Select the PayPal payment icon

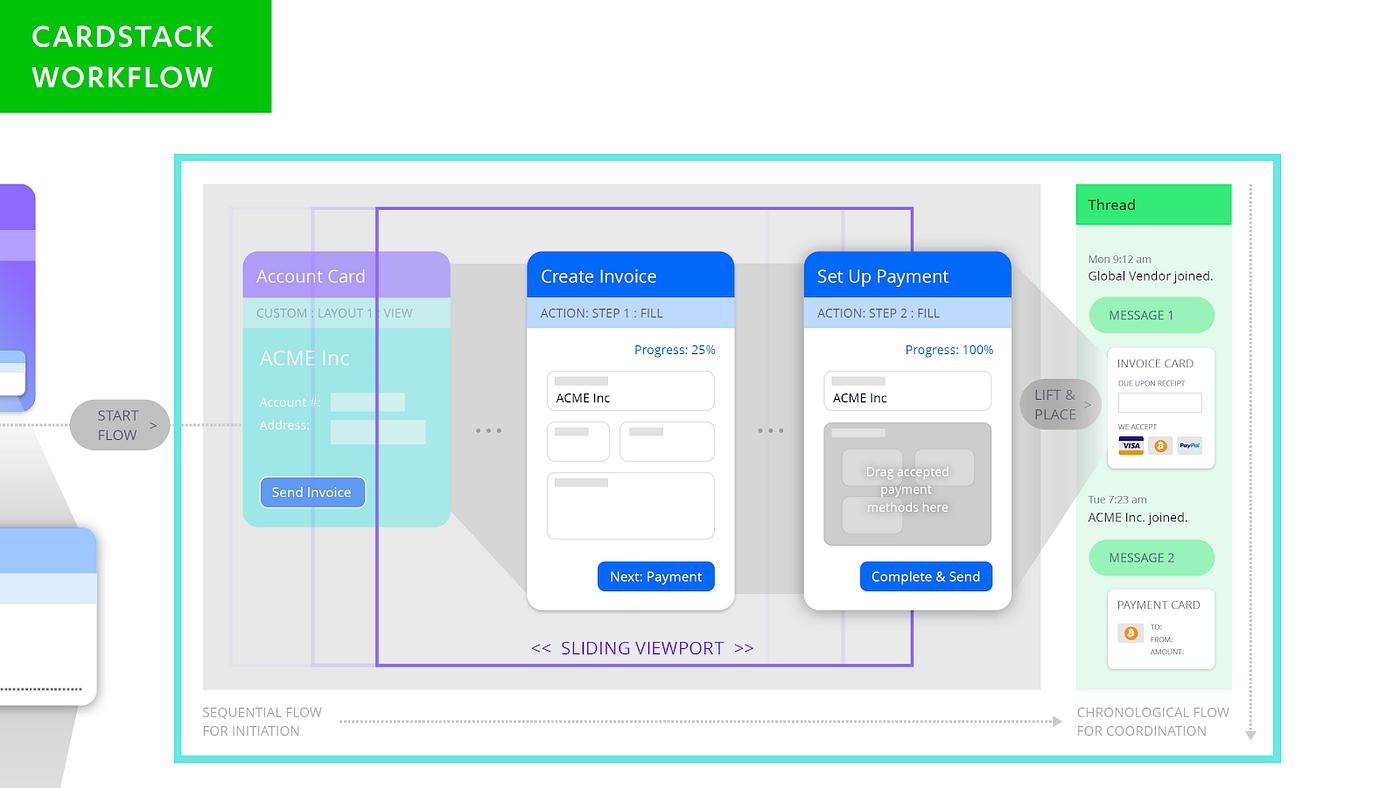[1189, 446]
